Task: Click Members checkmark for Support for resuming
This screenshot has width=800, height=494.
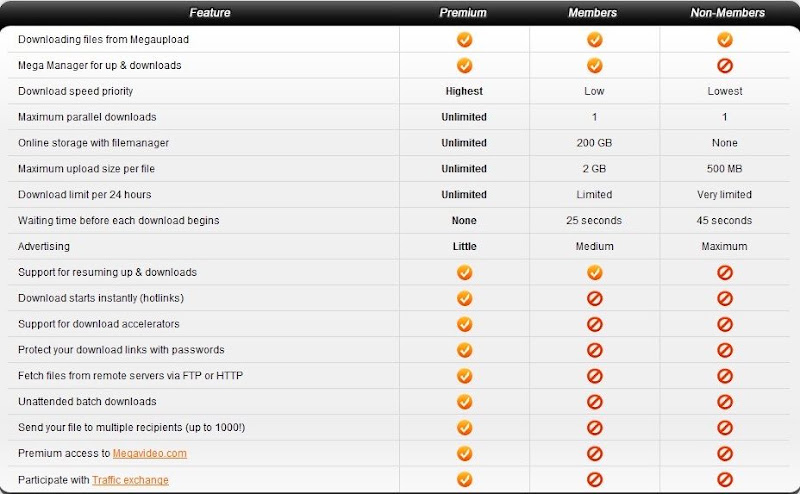Action: click(594, 272)
